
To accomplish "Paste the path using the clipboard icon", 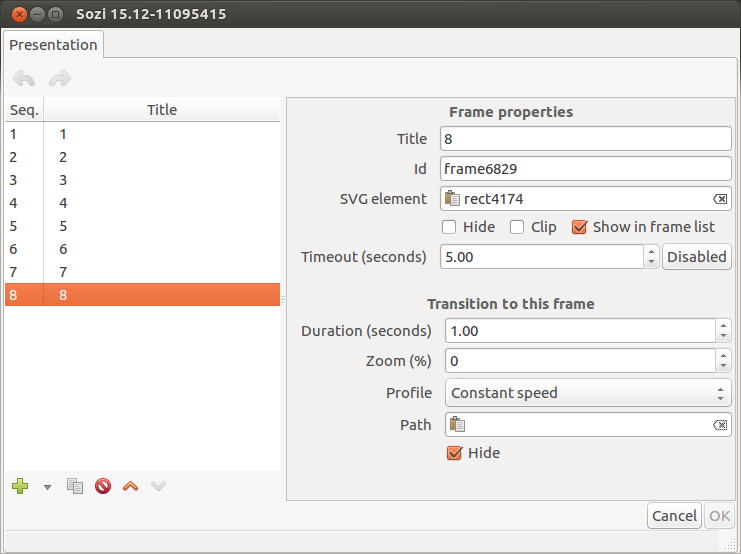I will tap(457, 424).
